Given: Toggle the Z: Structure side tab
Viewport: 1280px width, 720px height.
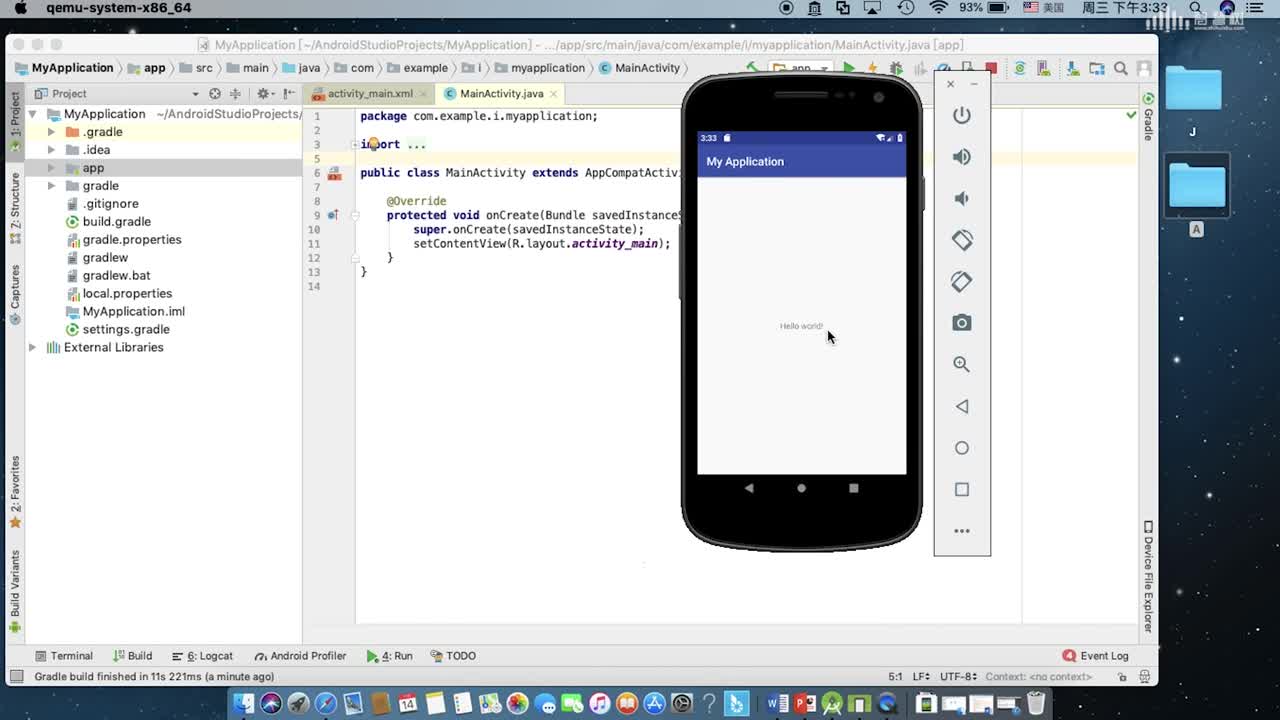Looking at the screenshot, I should coord(15,208).
